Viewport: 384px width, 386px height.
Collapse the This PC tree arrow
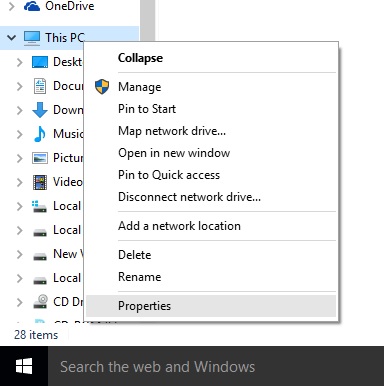(x=12, y=37)
